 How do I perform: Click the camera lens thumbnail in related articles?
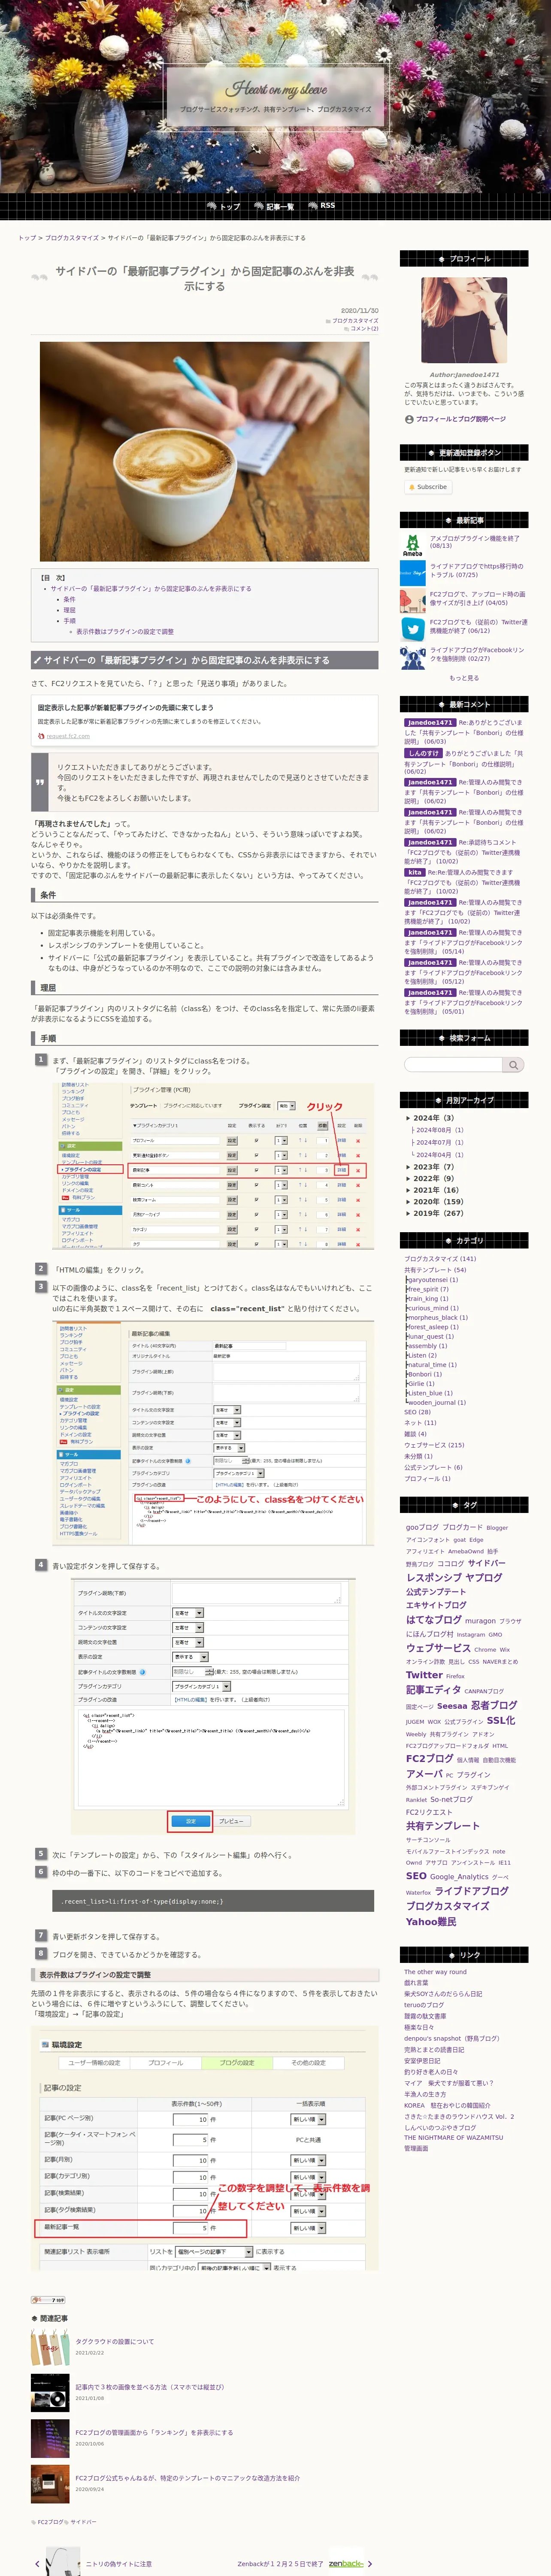[x=50, y=2393]
